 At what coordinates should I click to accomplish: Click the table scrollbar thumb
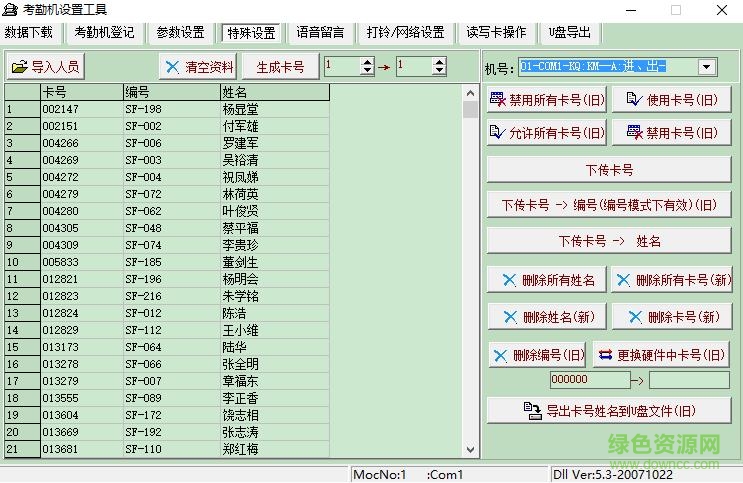click(x=471, y=109)
